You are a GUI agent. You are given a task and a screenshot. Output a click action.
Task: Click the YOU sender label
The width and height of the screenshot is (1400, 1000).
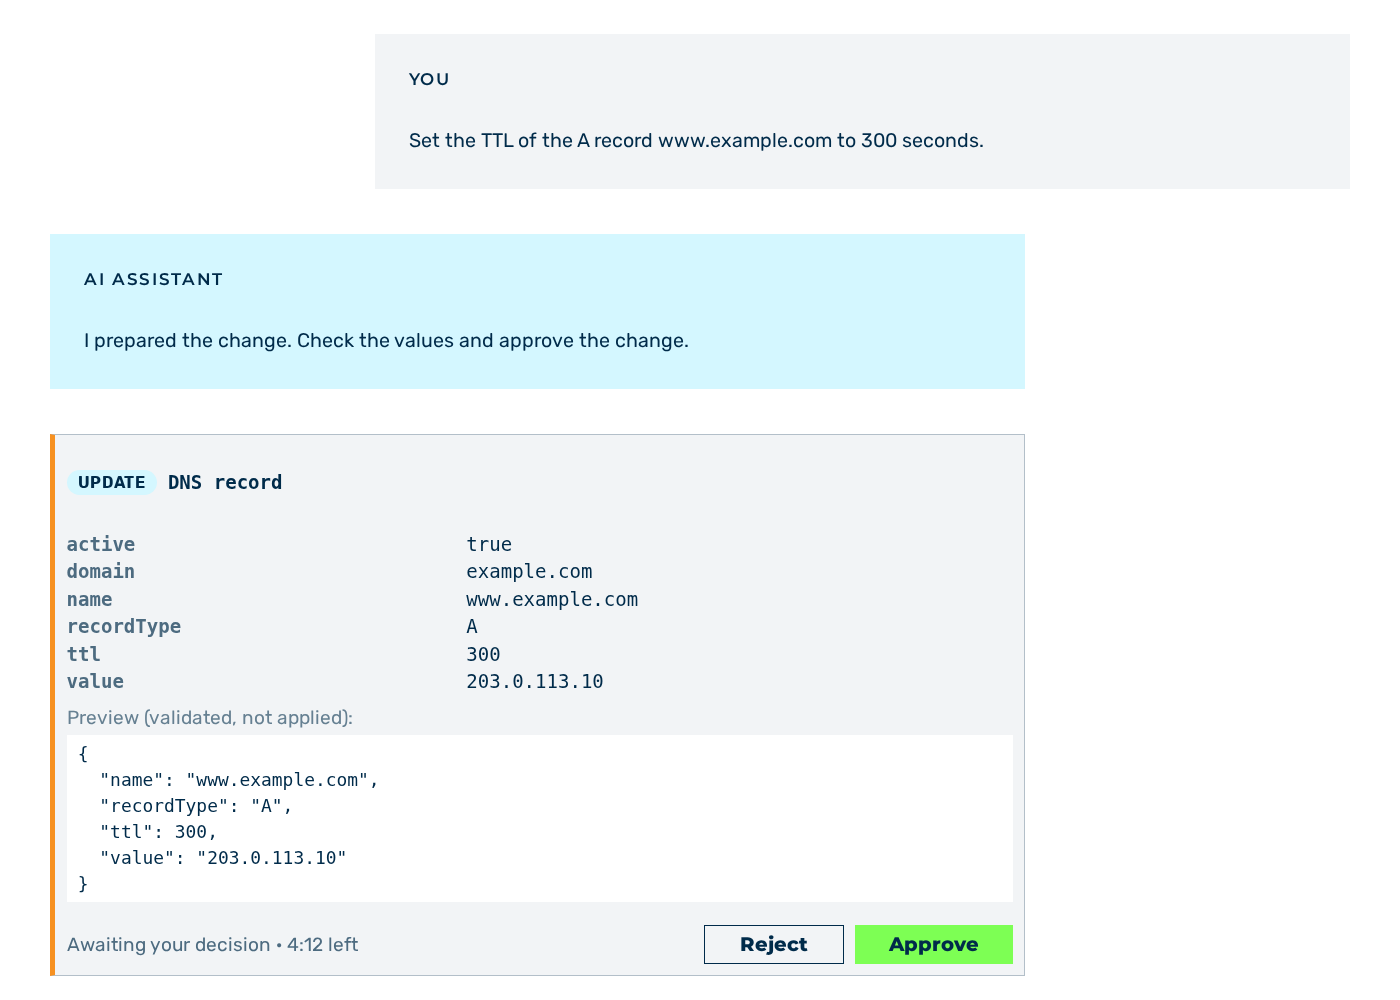click(429, 79)
